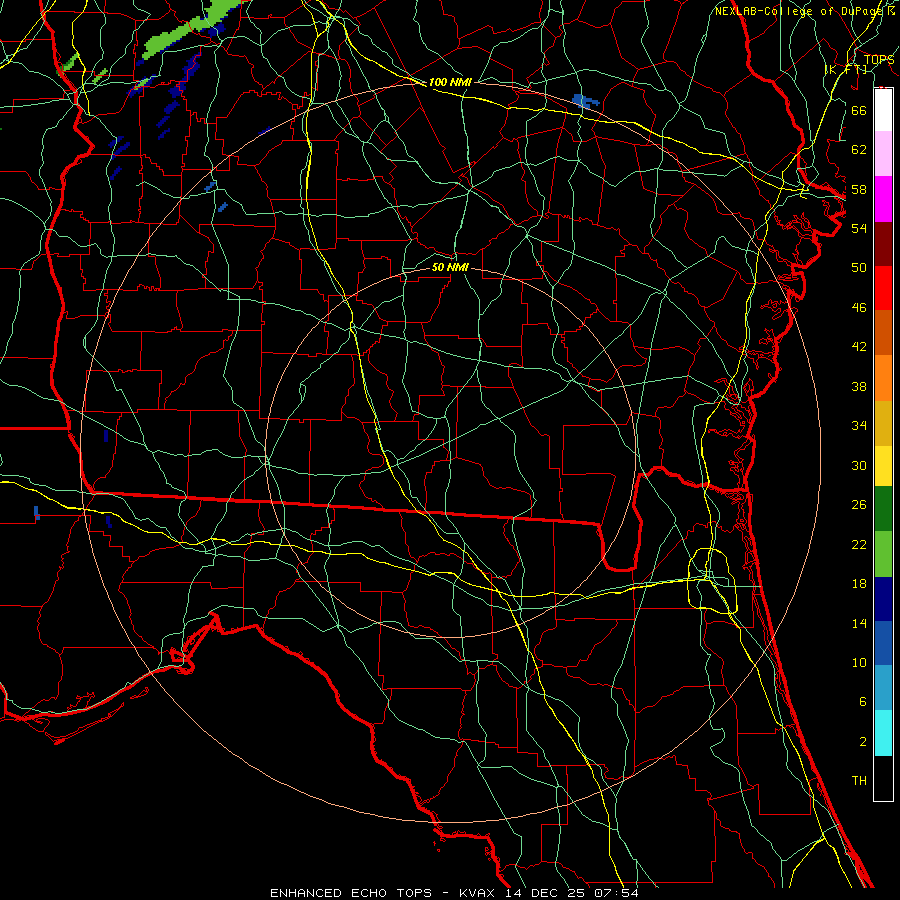The height and width of the screenshot is (900, 900).
Task: Click the "66" legend value
Action: pyautogui.click(x=859, y=110)
